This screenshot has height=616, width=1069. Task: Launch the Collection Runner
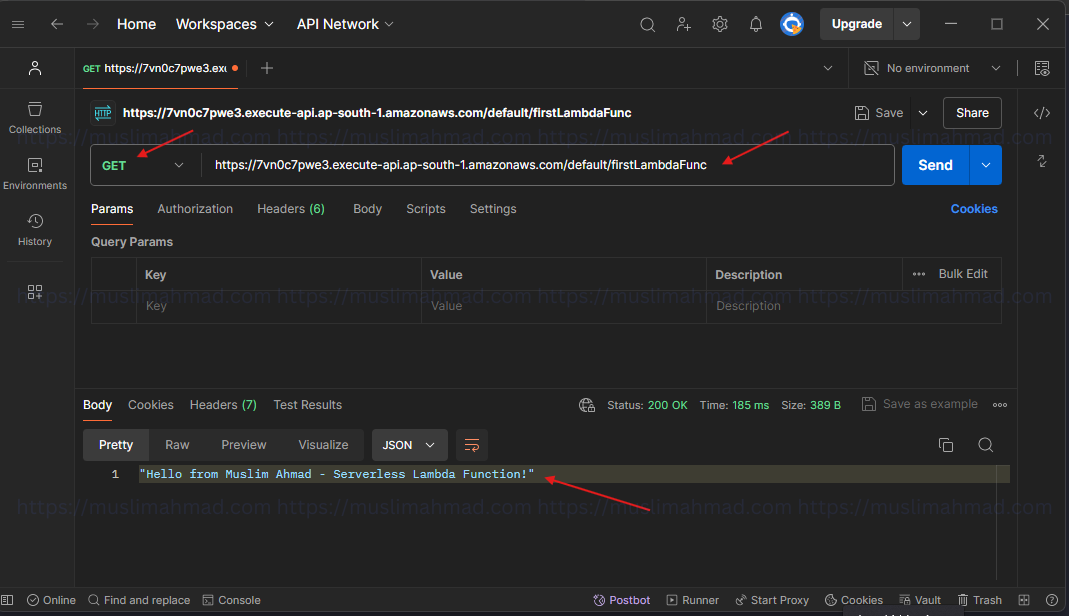point(692,600)
